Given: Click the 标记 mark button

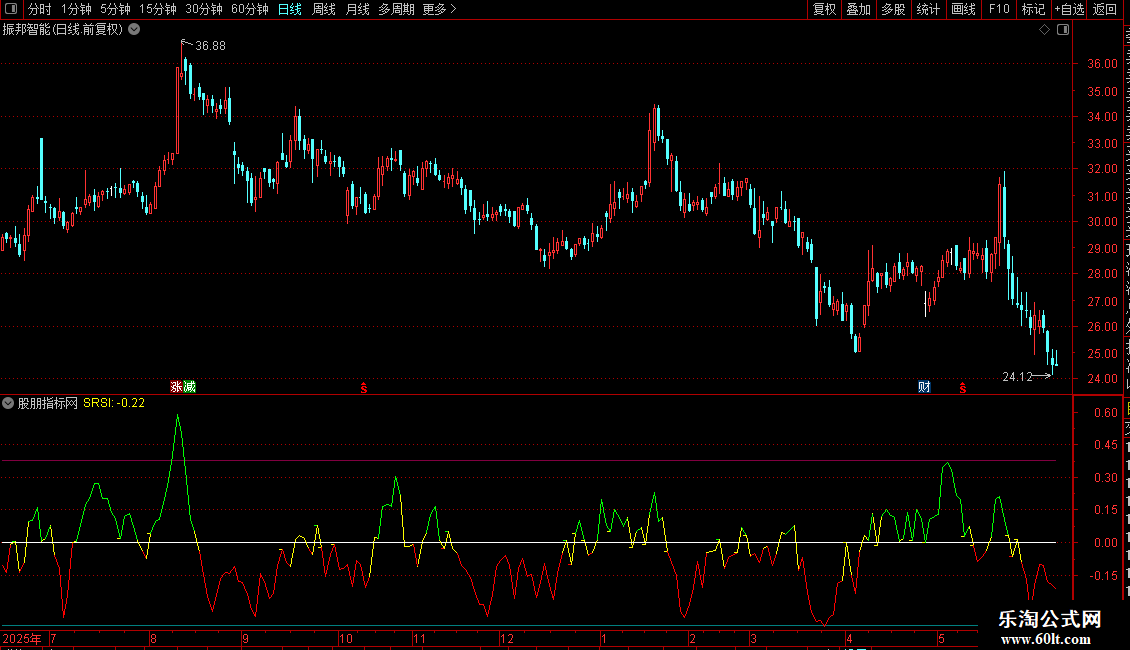Looking at the screenshot, I should [x=1033, y=9].
